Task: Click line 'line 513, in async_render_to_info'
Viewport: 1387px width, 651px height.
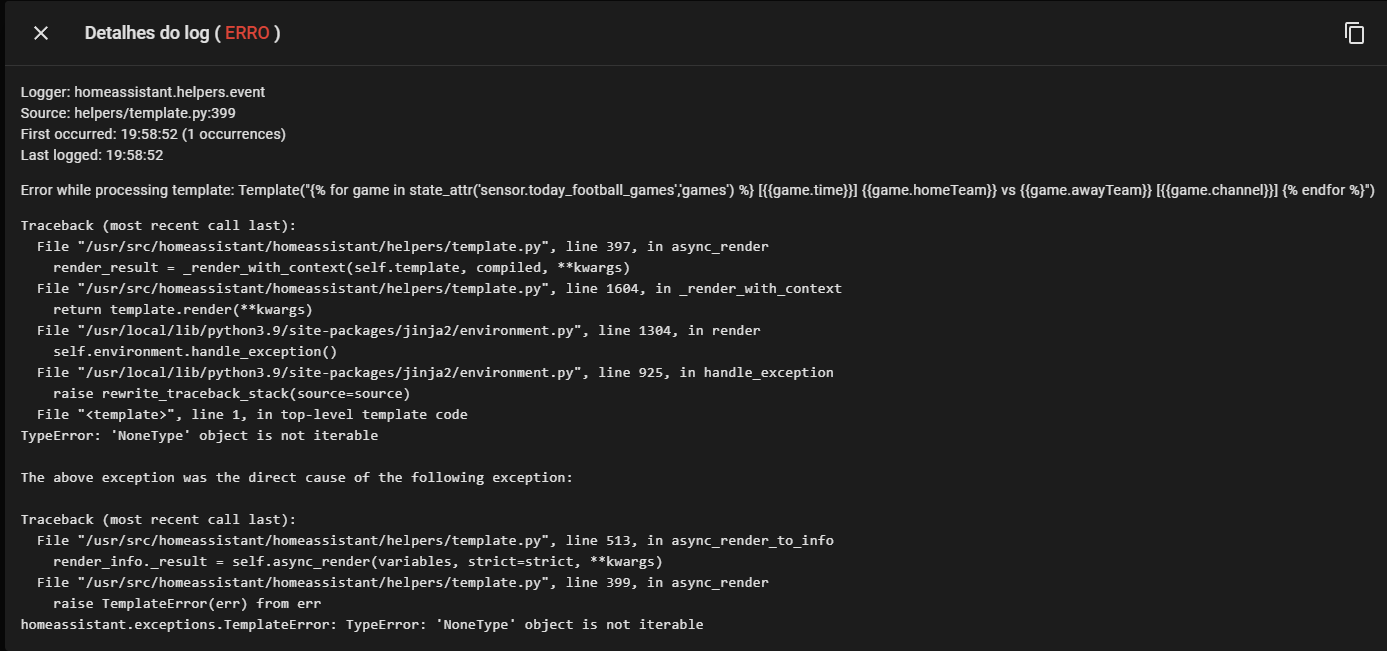Action: tap(435, 540)
